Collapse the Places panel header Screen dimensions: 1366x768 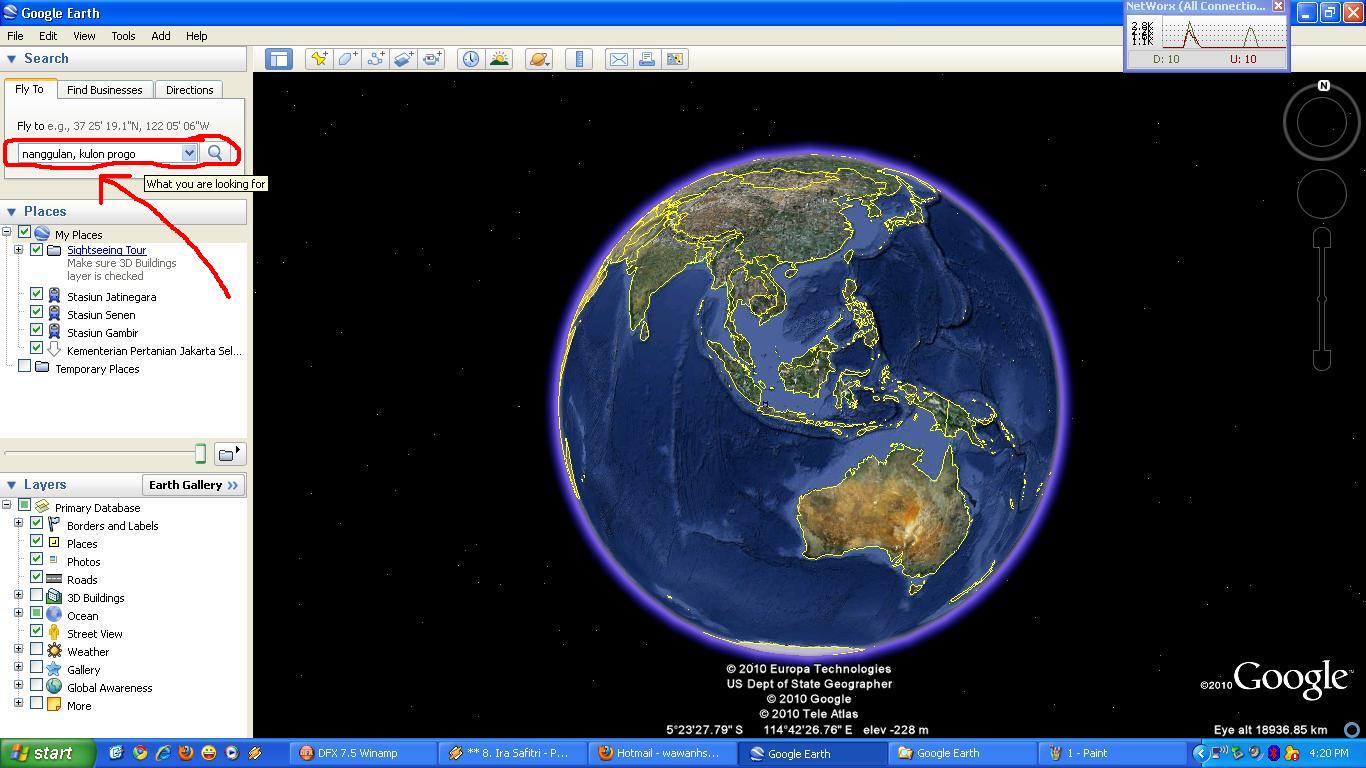click(12, 212)
